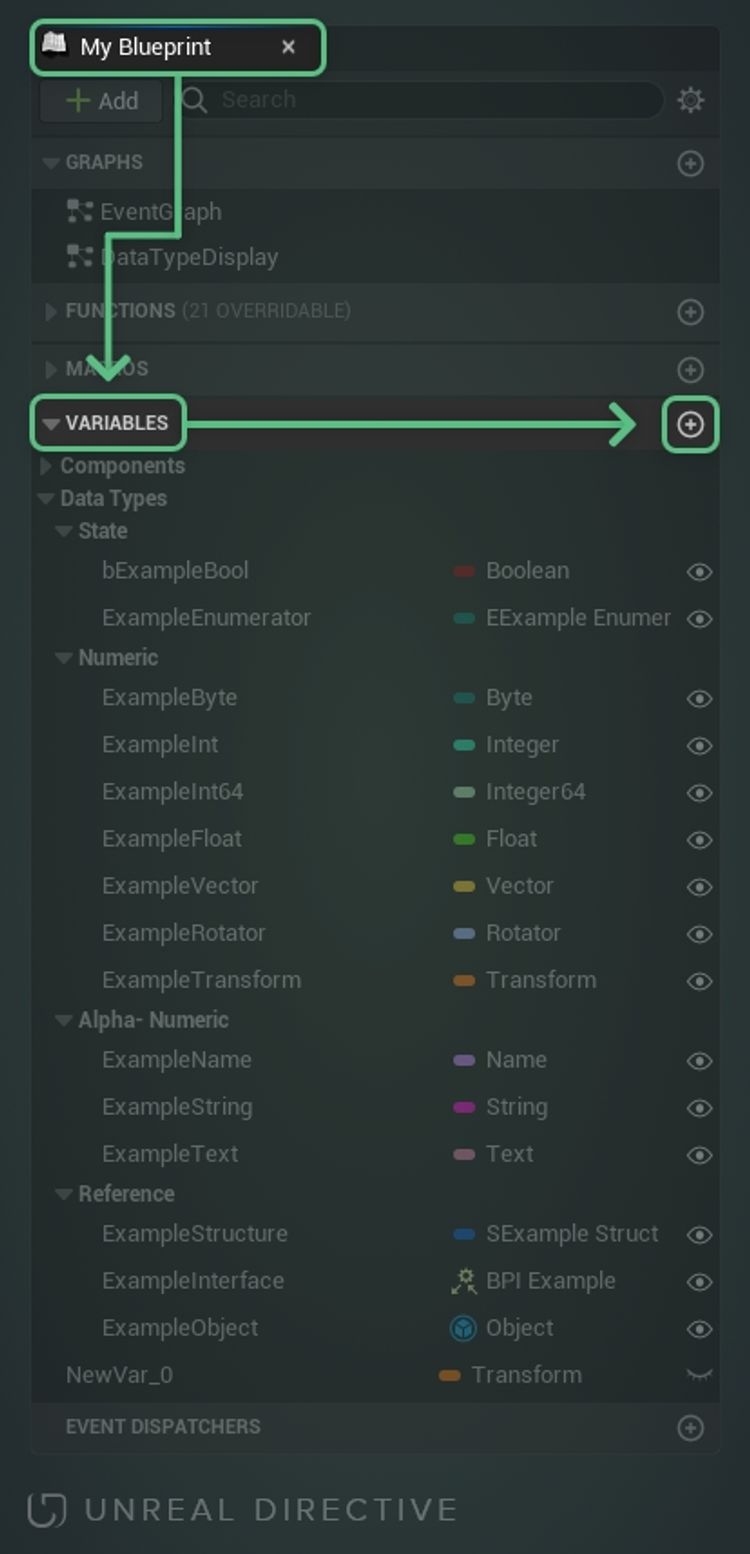This screenshot has height=1554, width=750.
Task: Open the panel settings gear
Action: (x=690, y=100)
